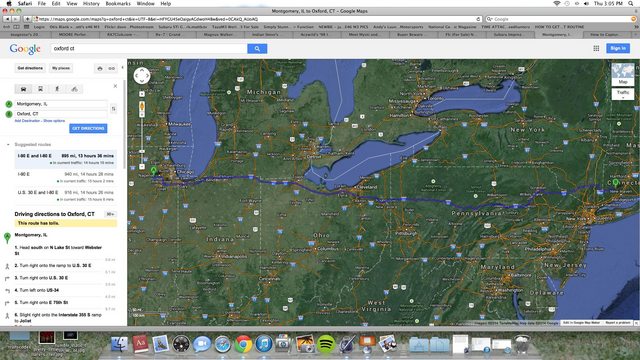Open the link sharing chain icon
Viewport: 640px width, 360px height.
pyautogui.click(x=111, y=69)
